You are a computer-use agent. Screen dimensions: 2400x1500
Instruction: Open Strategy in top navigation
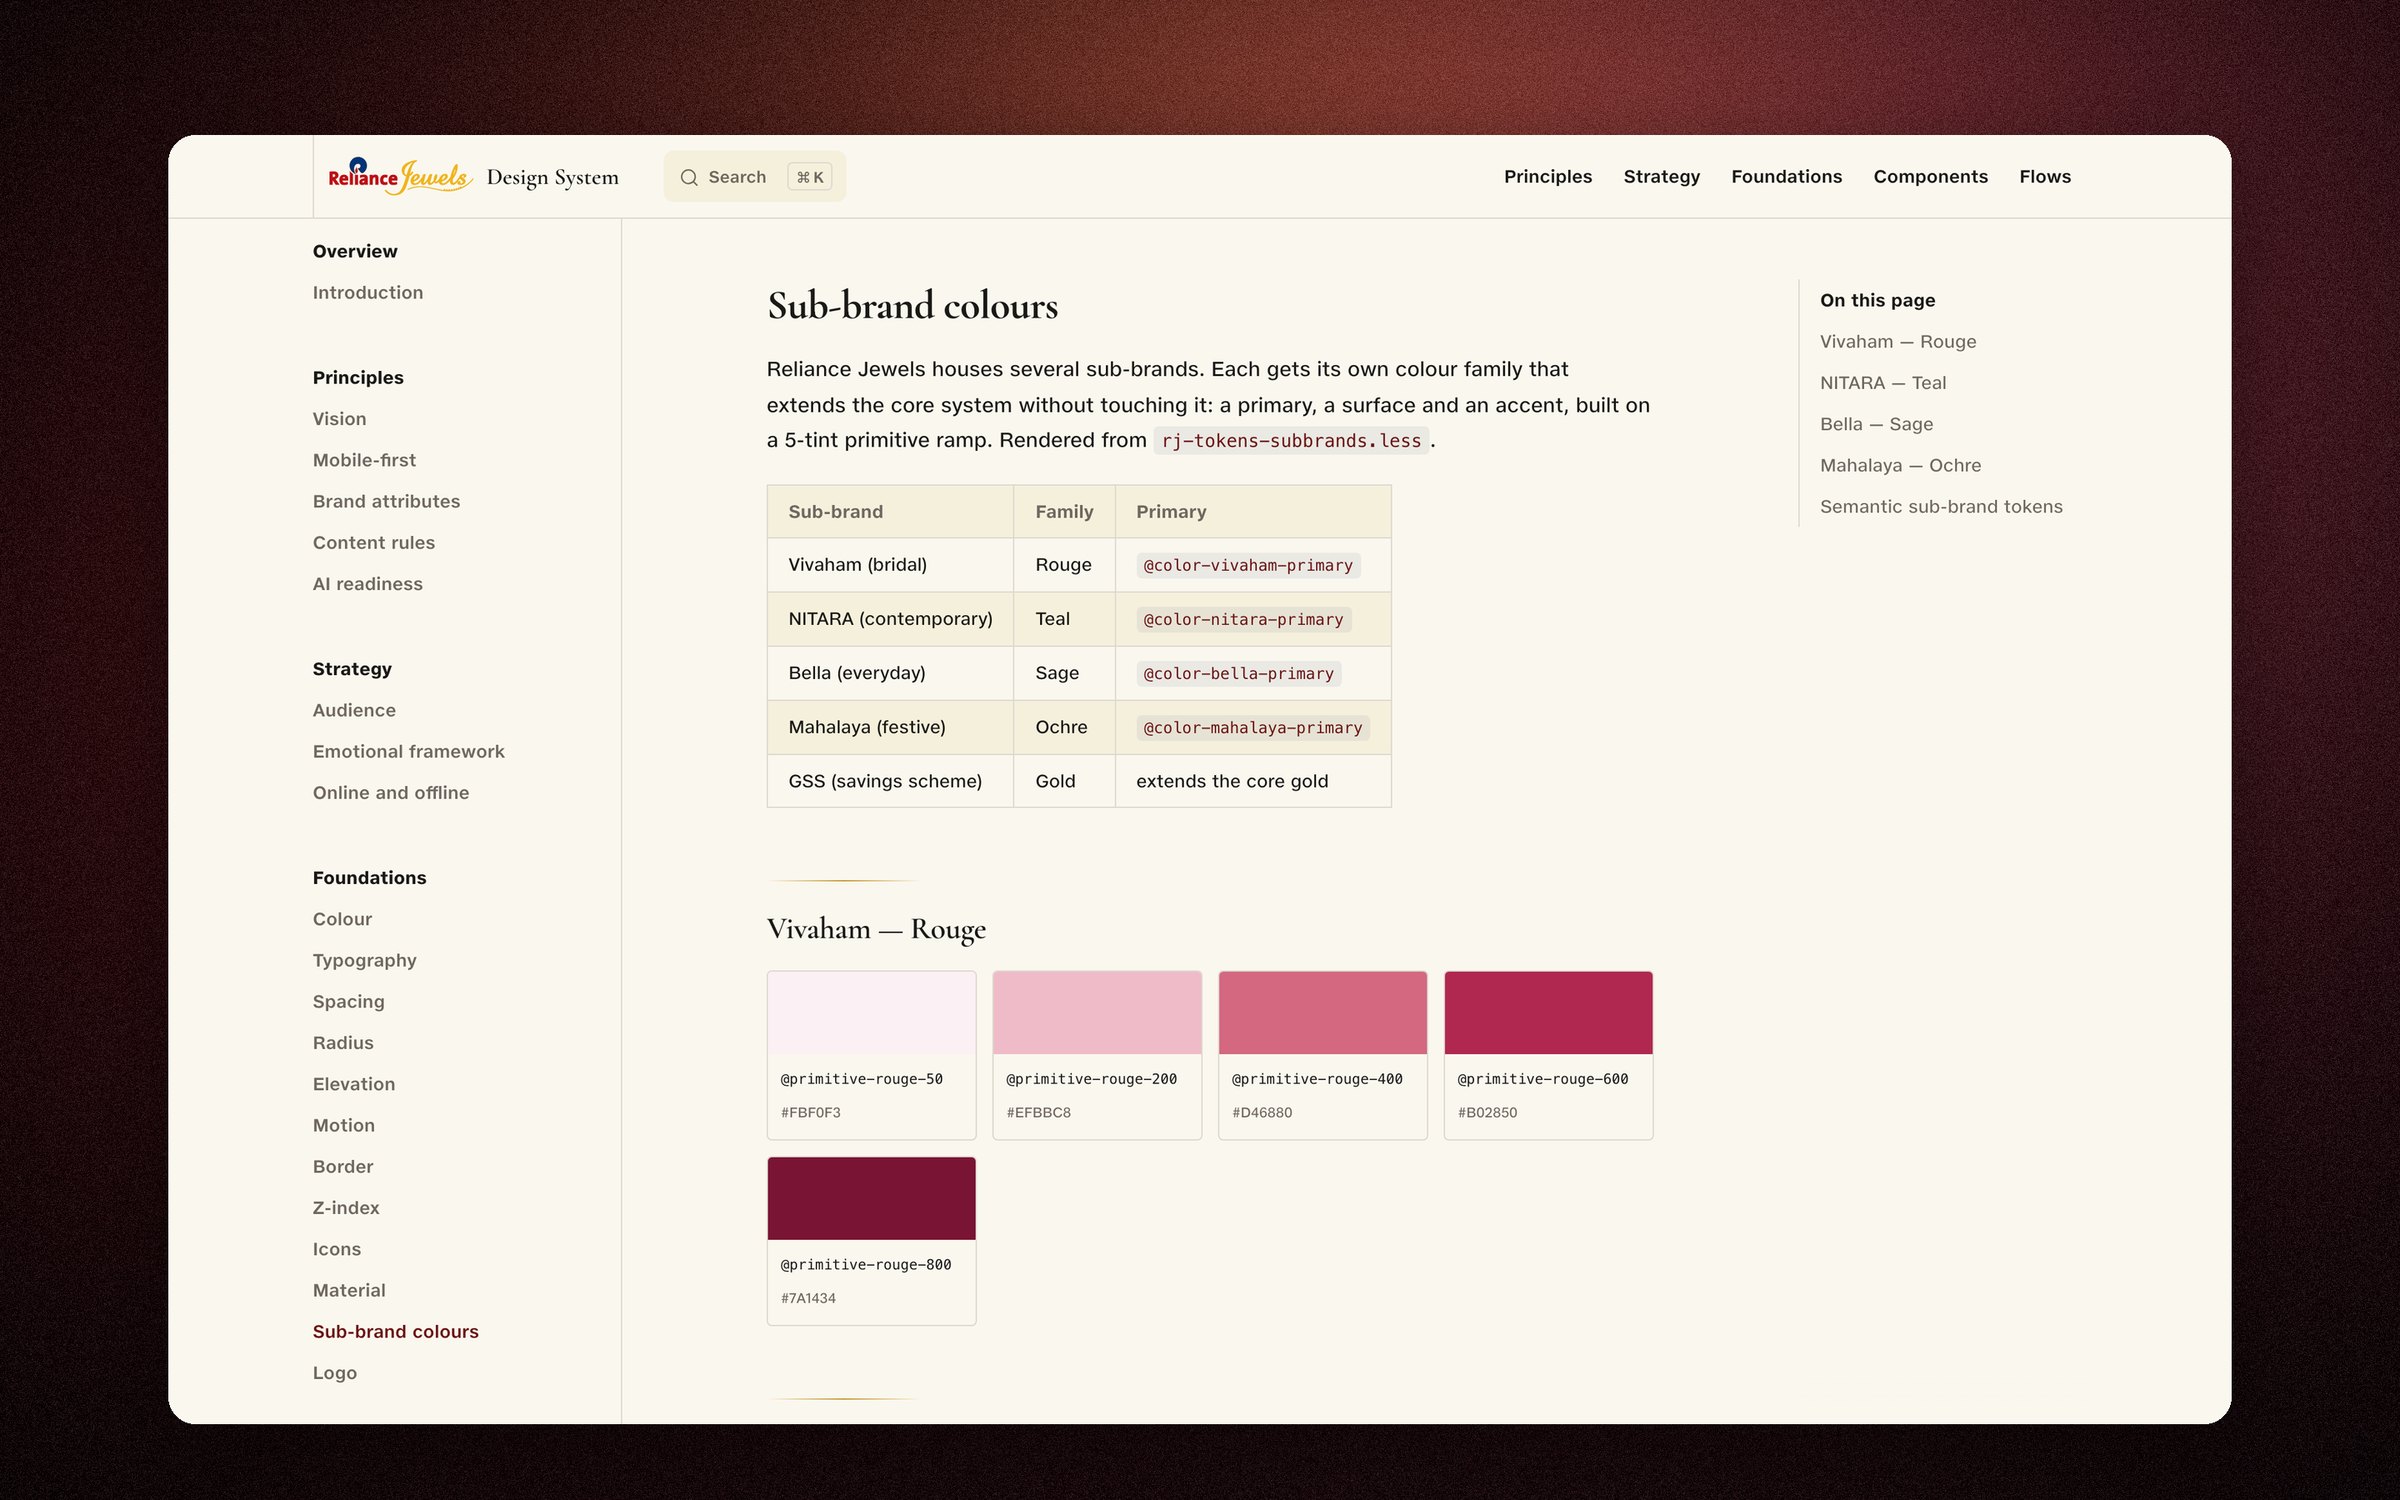point(1661,176)
